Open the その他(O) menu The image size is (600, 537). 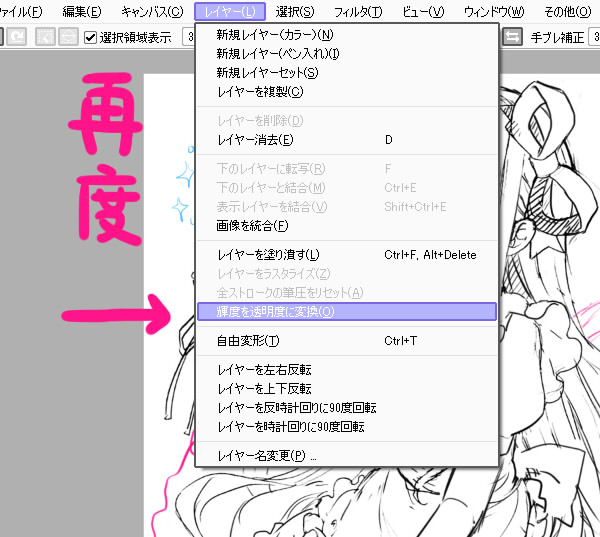tap(568, 12)
